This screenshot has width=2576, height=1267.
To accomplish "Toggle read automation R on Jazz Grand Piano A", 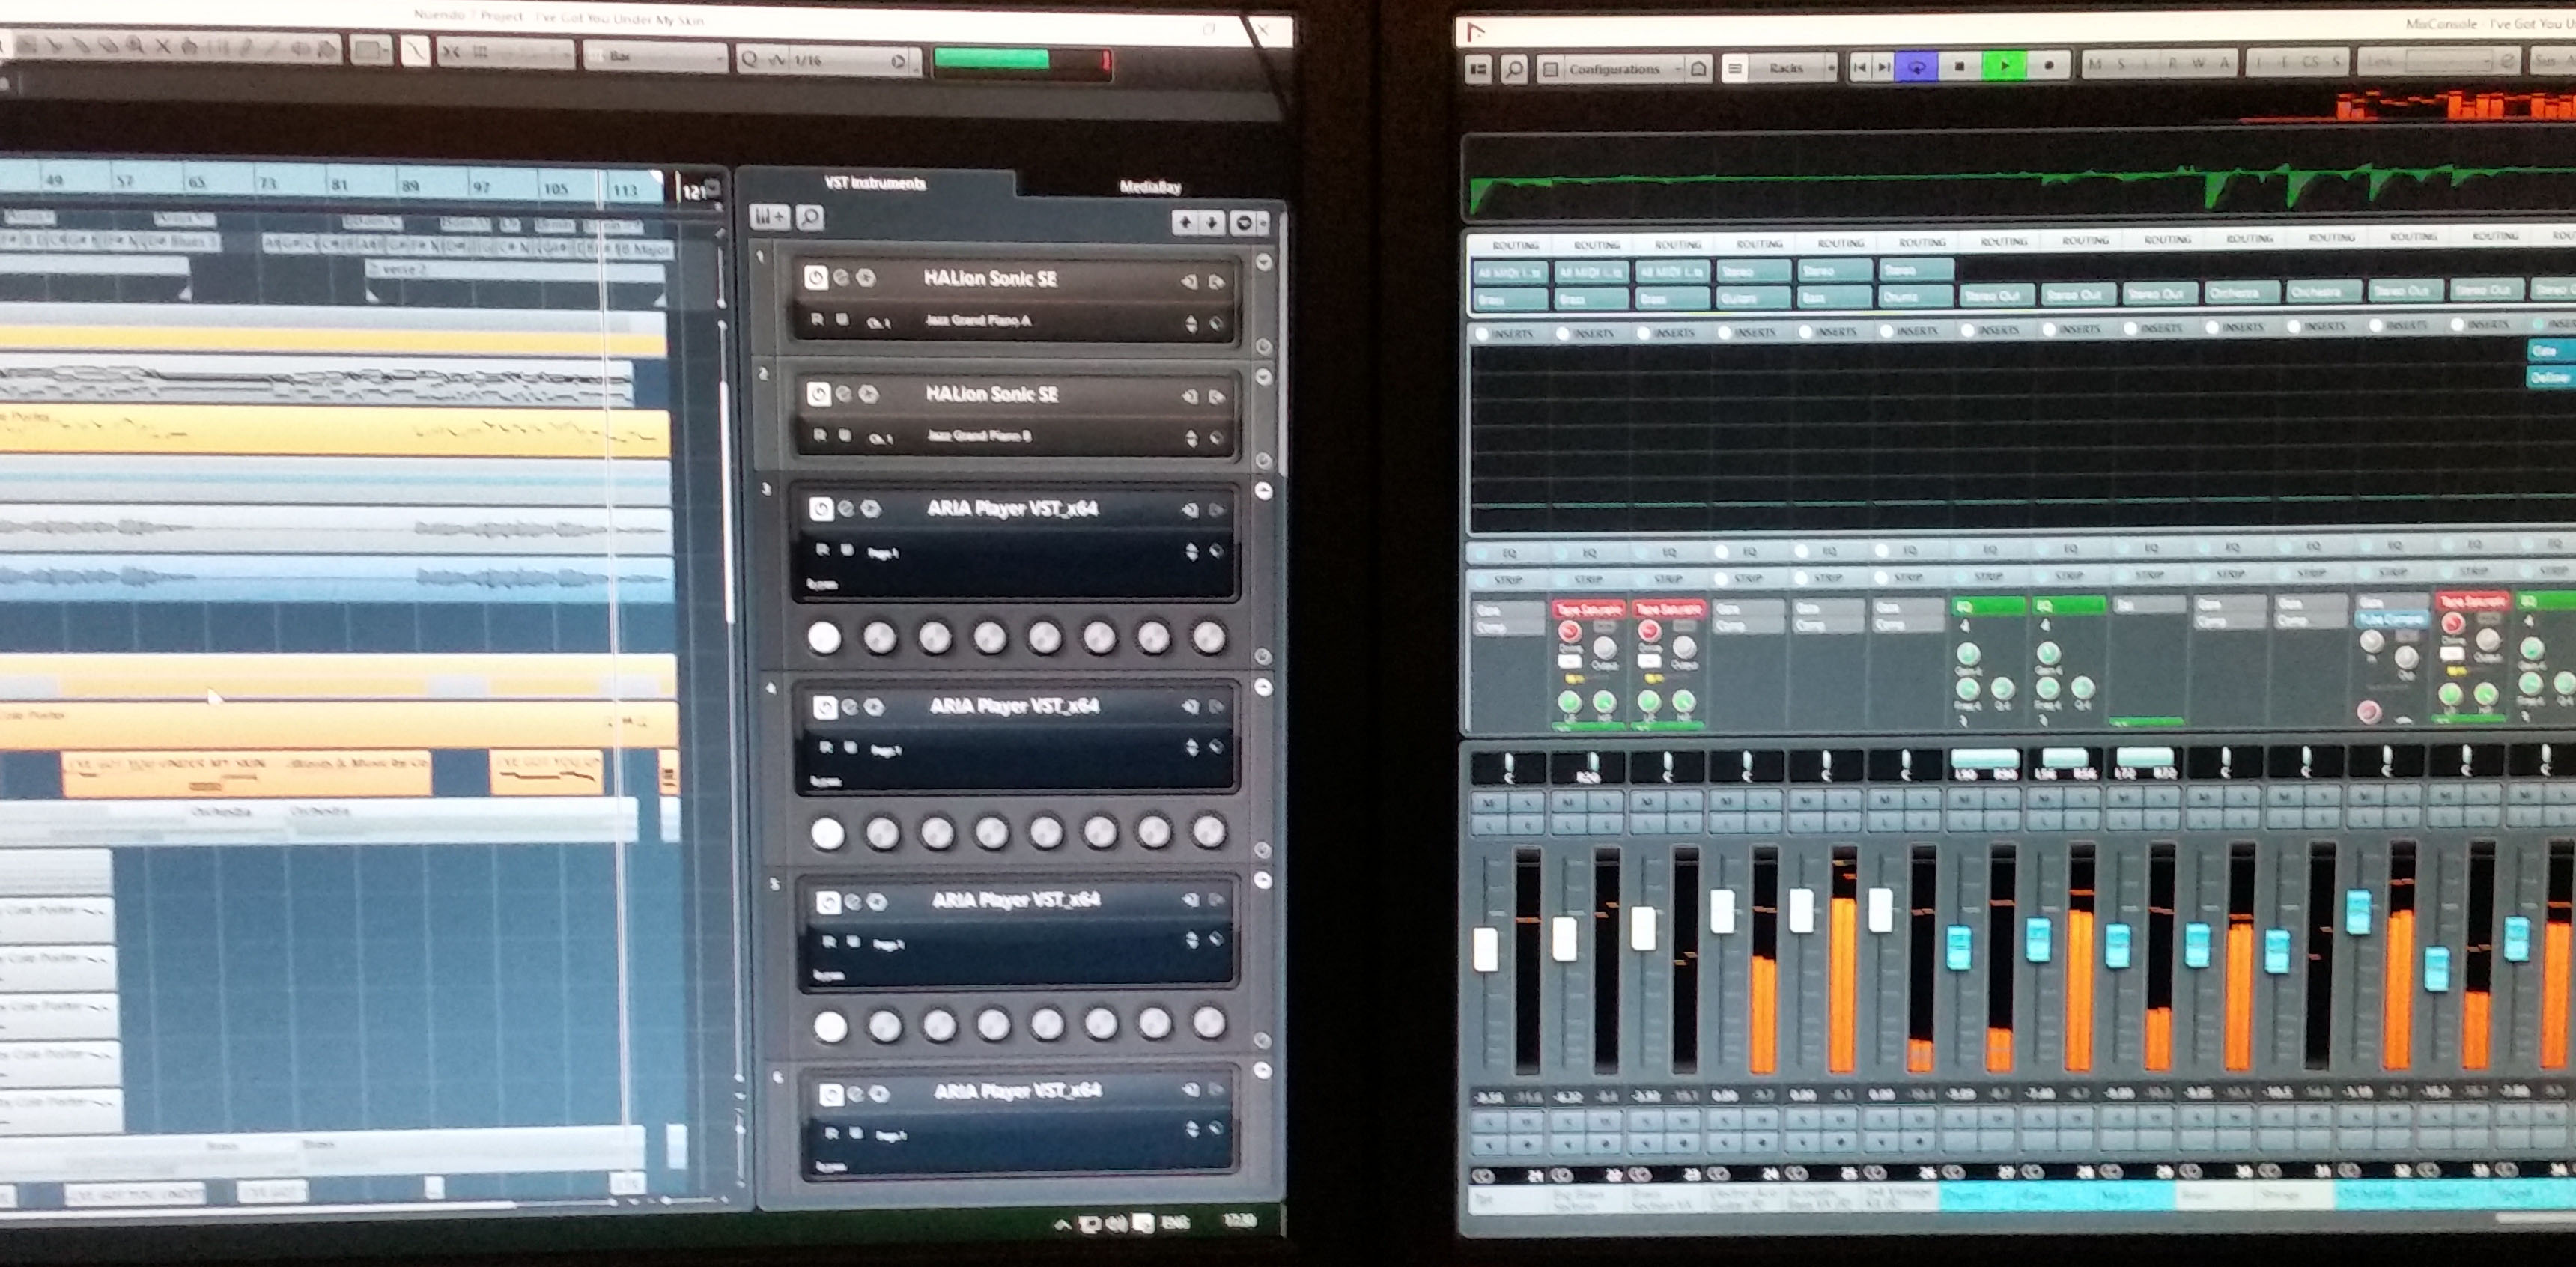I will pos(817,320).
